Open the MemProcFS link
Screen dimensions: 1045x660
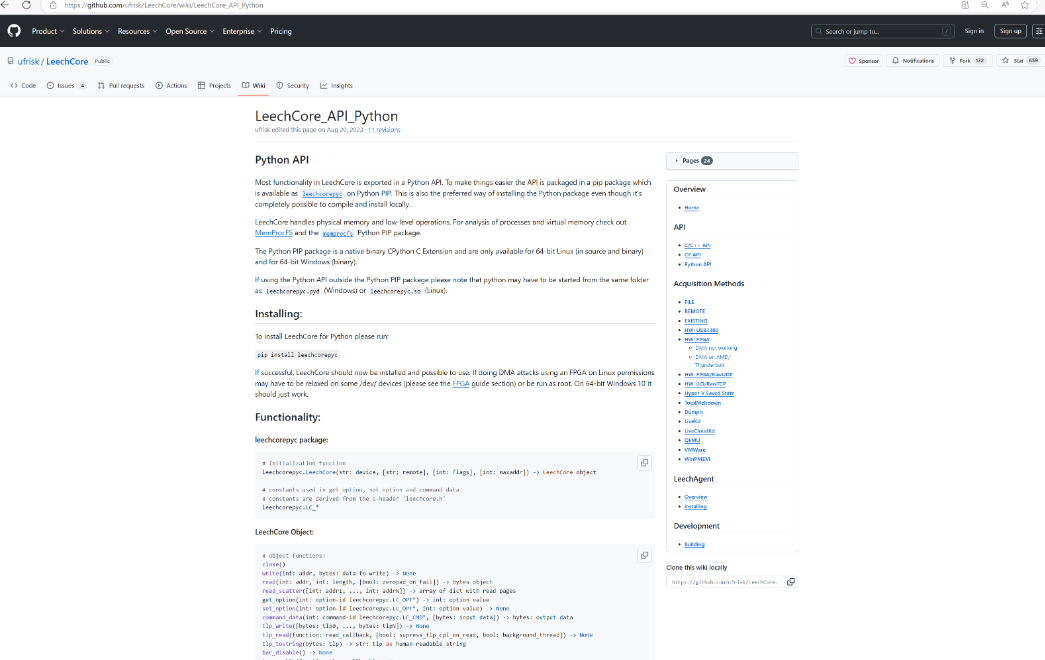(x=273, y=233)
